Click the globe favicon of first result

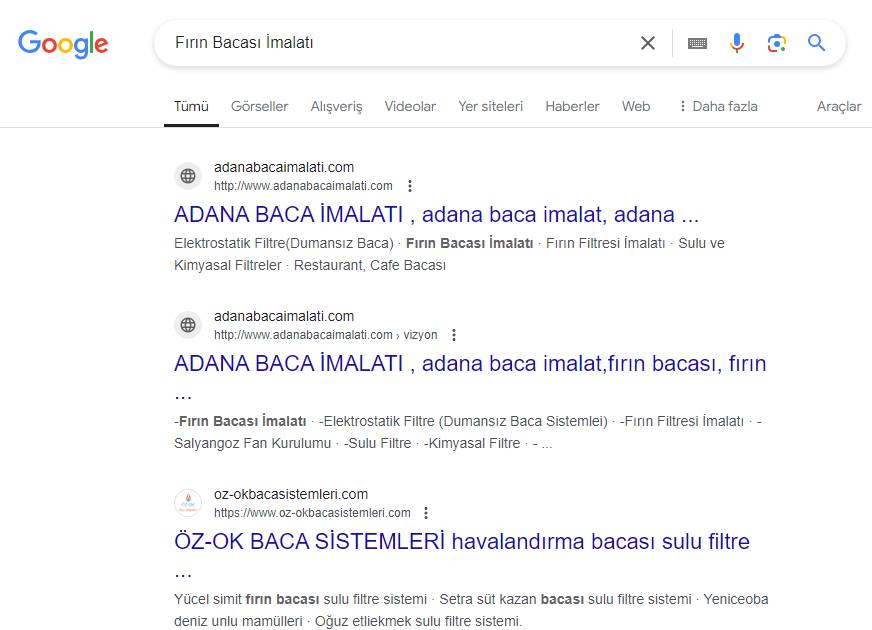[188, 176]
